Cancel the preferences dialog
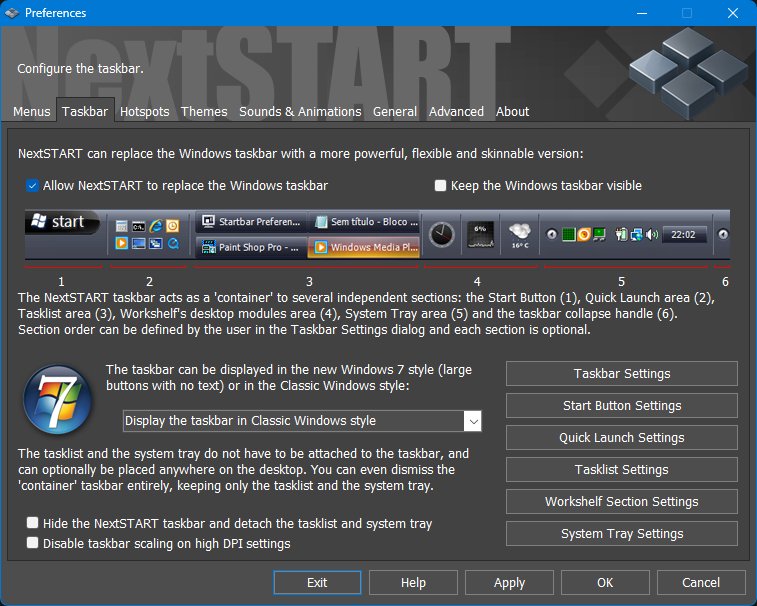Viewport: 757px width, 606px height. [x=701, y=582]
